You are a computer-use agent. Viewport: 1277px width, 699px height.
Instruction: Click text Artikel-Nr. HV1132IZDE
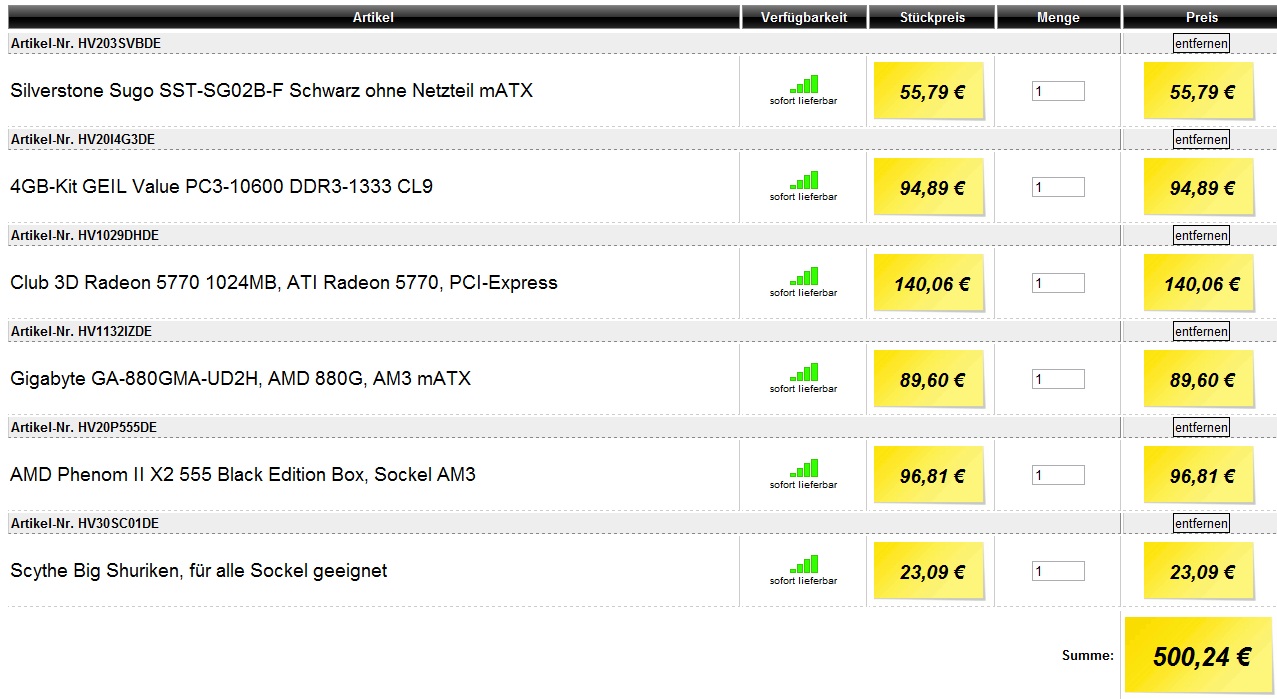pyautogui.click(x=81, y=331)
